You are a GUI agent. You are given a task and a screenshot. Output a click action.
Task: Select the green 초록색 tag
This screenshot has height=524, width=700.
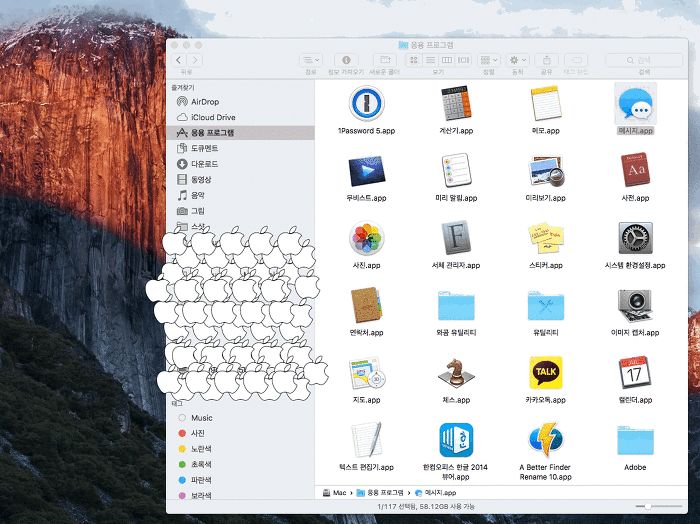point(240,464)
